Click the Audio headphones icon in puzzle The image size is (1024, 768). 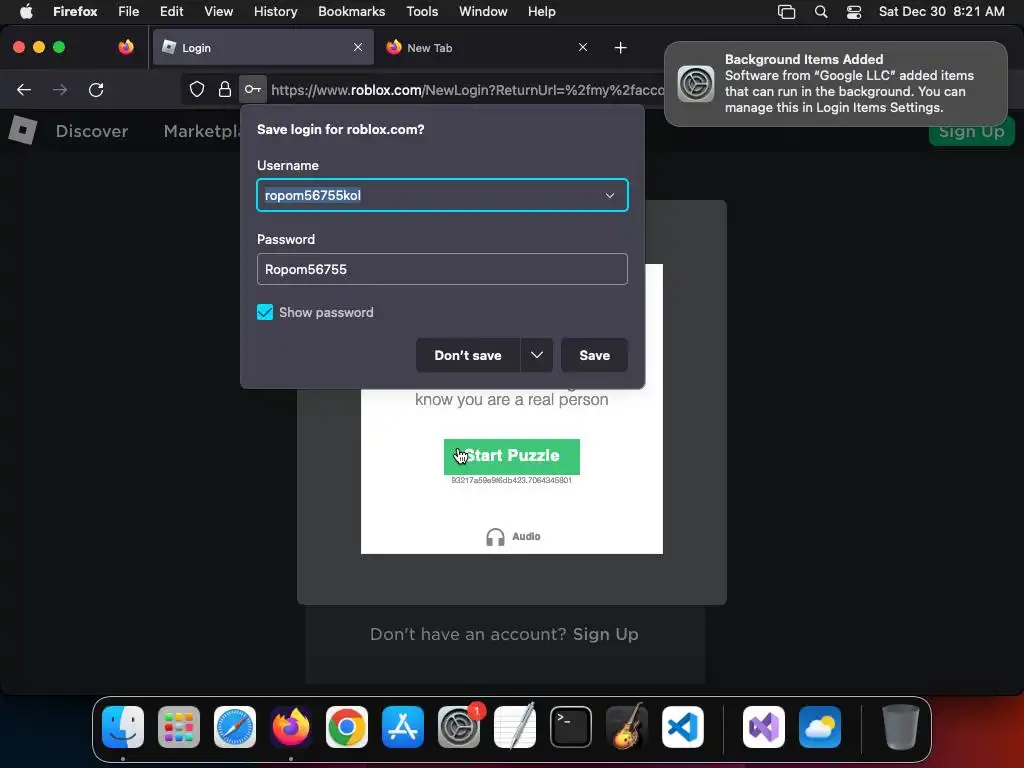[x=495, y=537]
